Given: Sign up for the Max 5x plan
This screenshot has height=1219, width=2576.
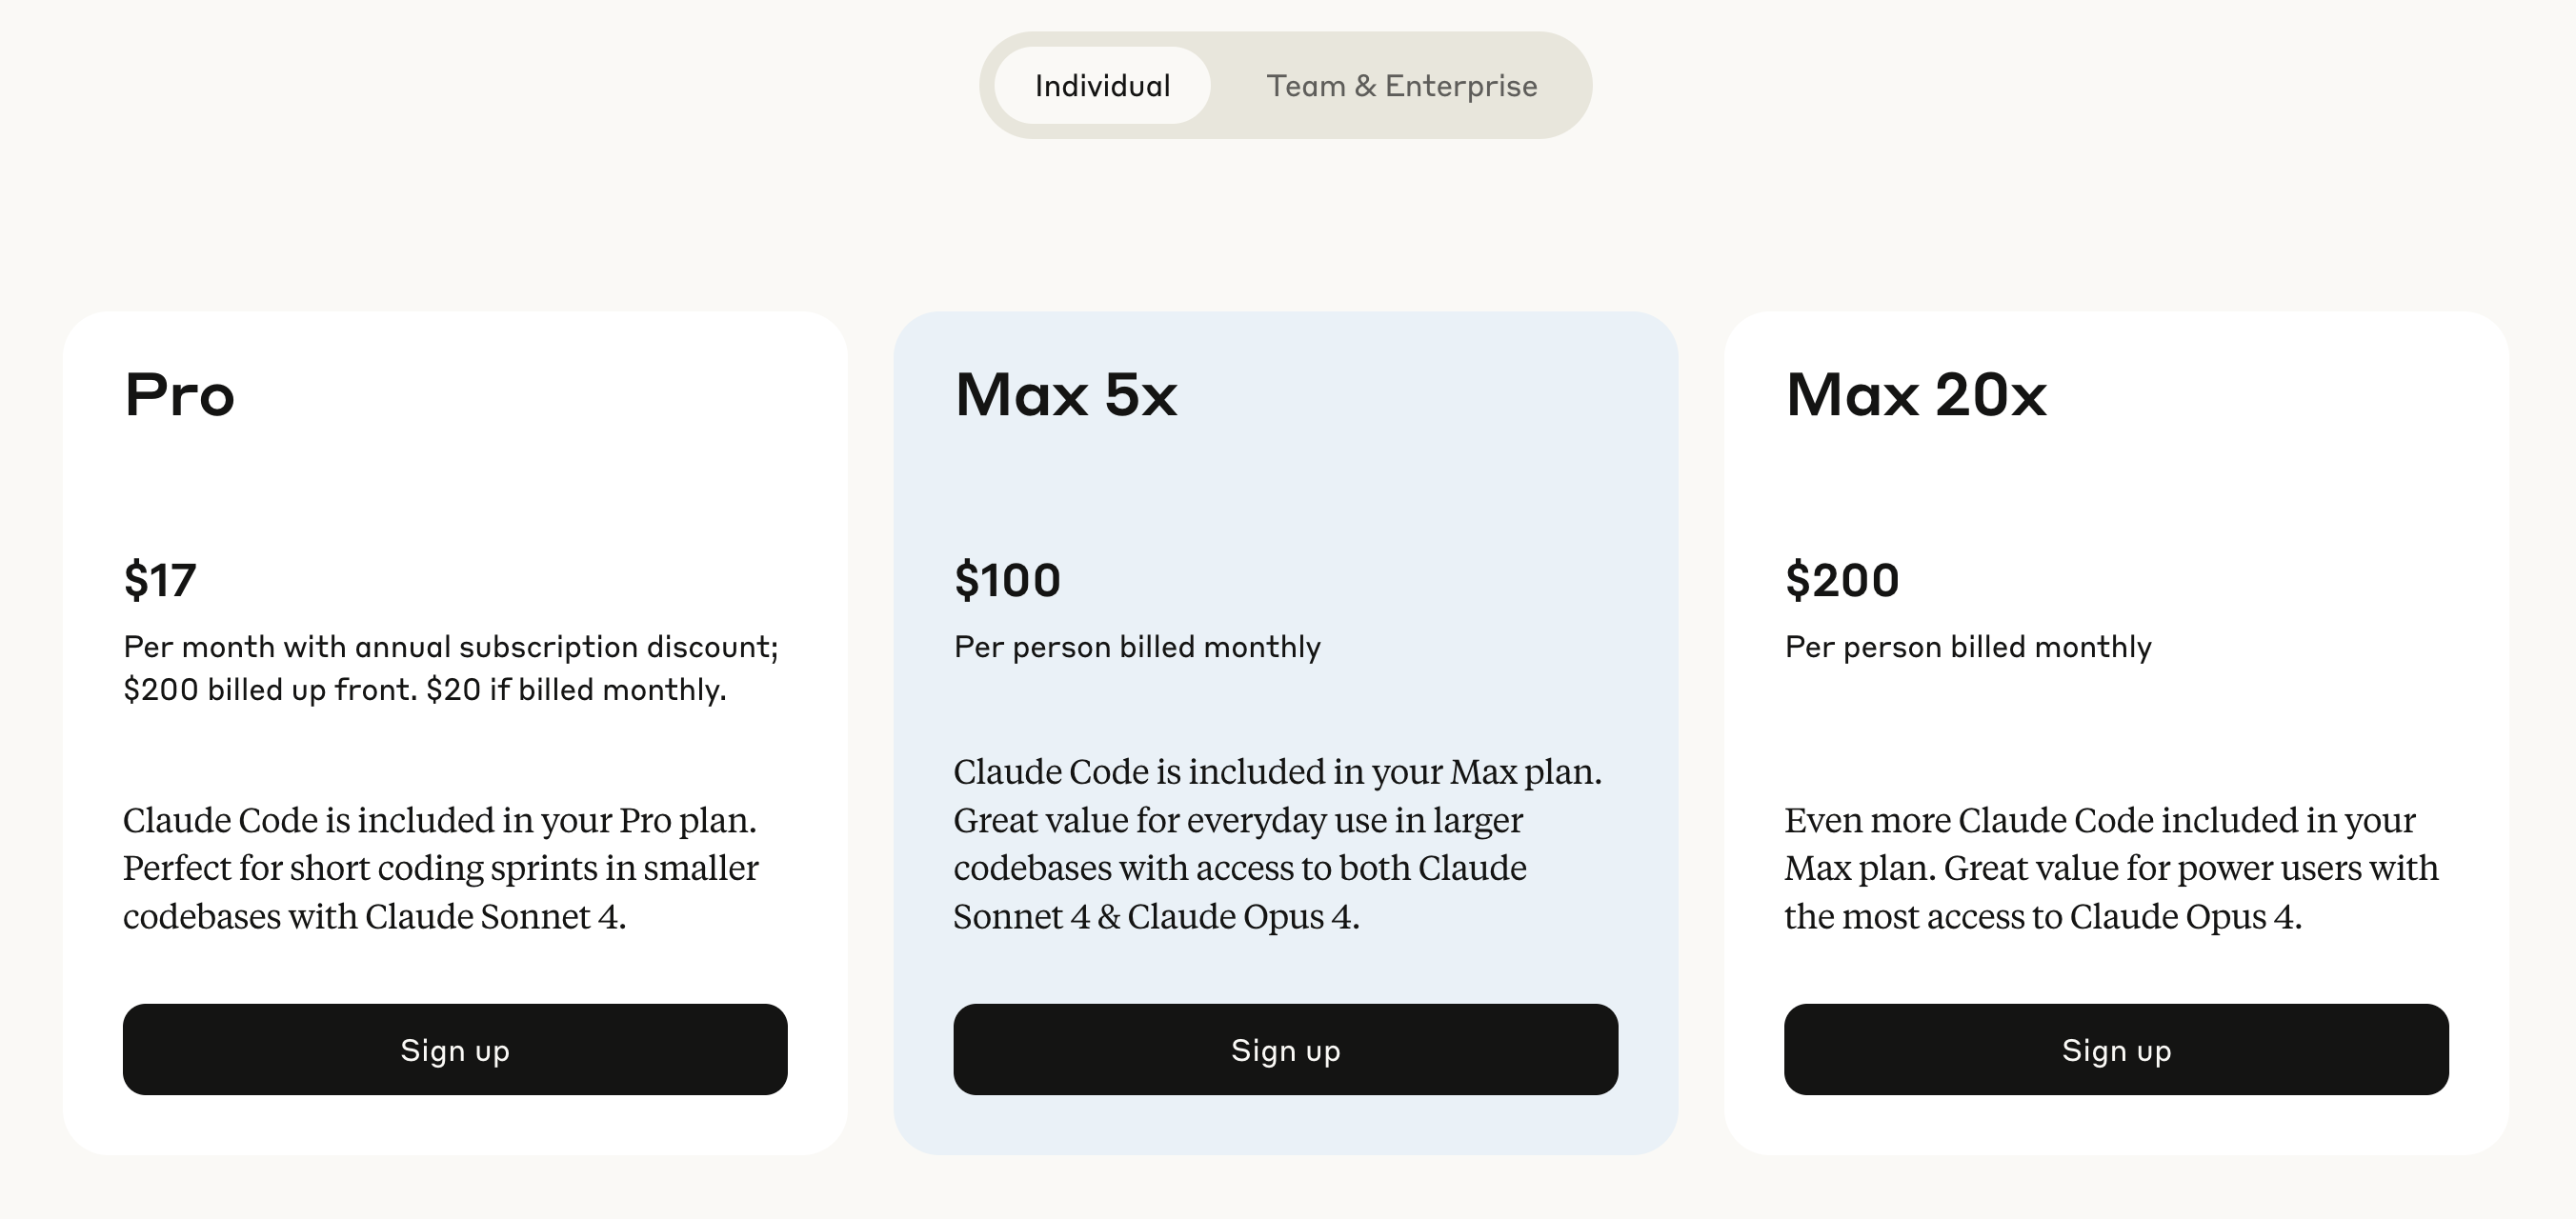Looking at the screenshot, I should [1285, 1049].
